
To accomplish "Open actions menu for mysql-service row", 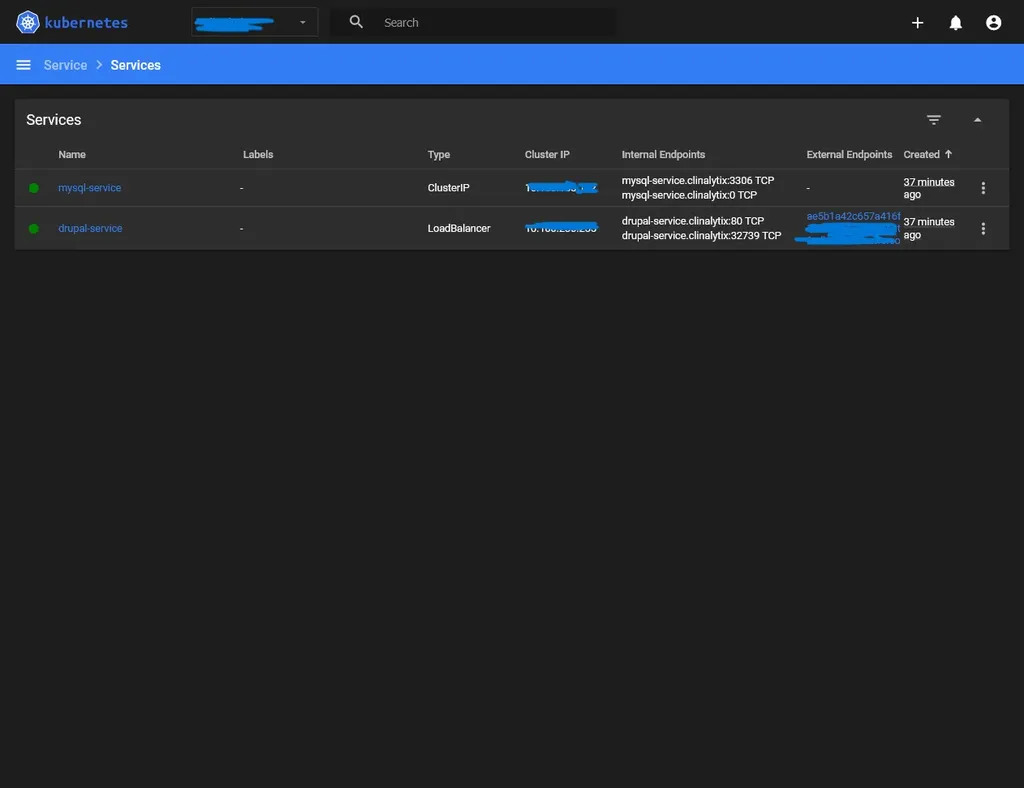I will tap(983, 188).
